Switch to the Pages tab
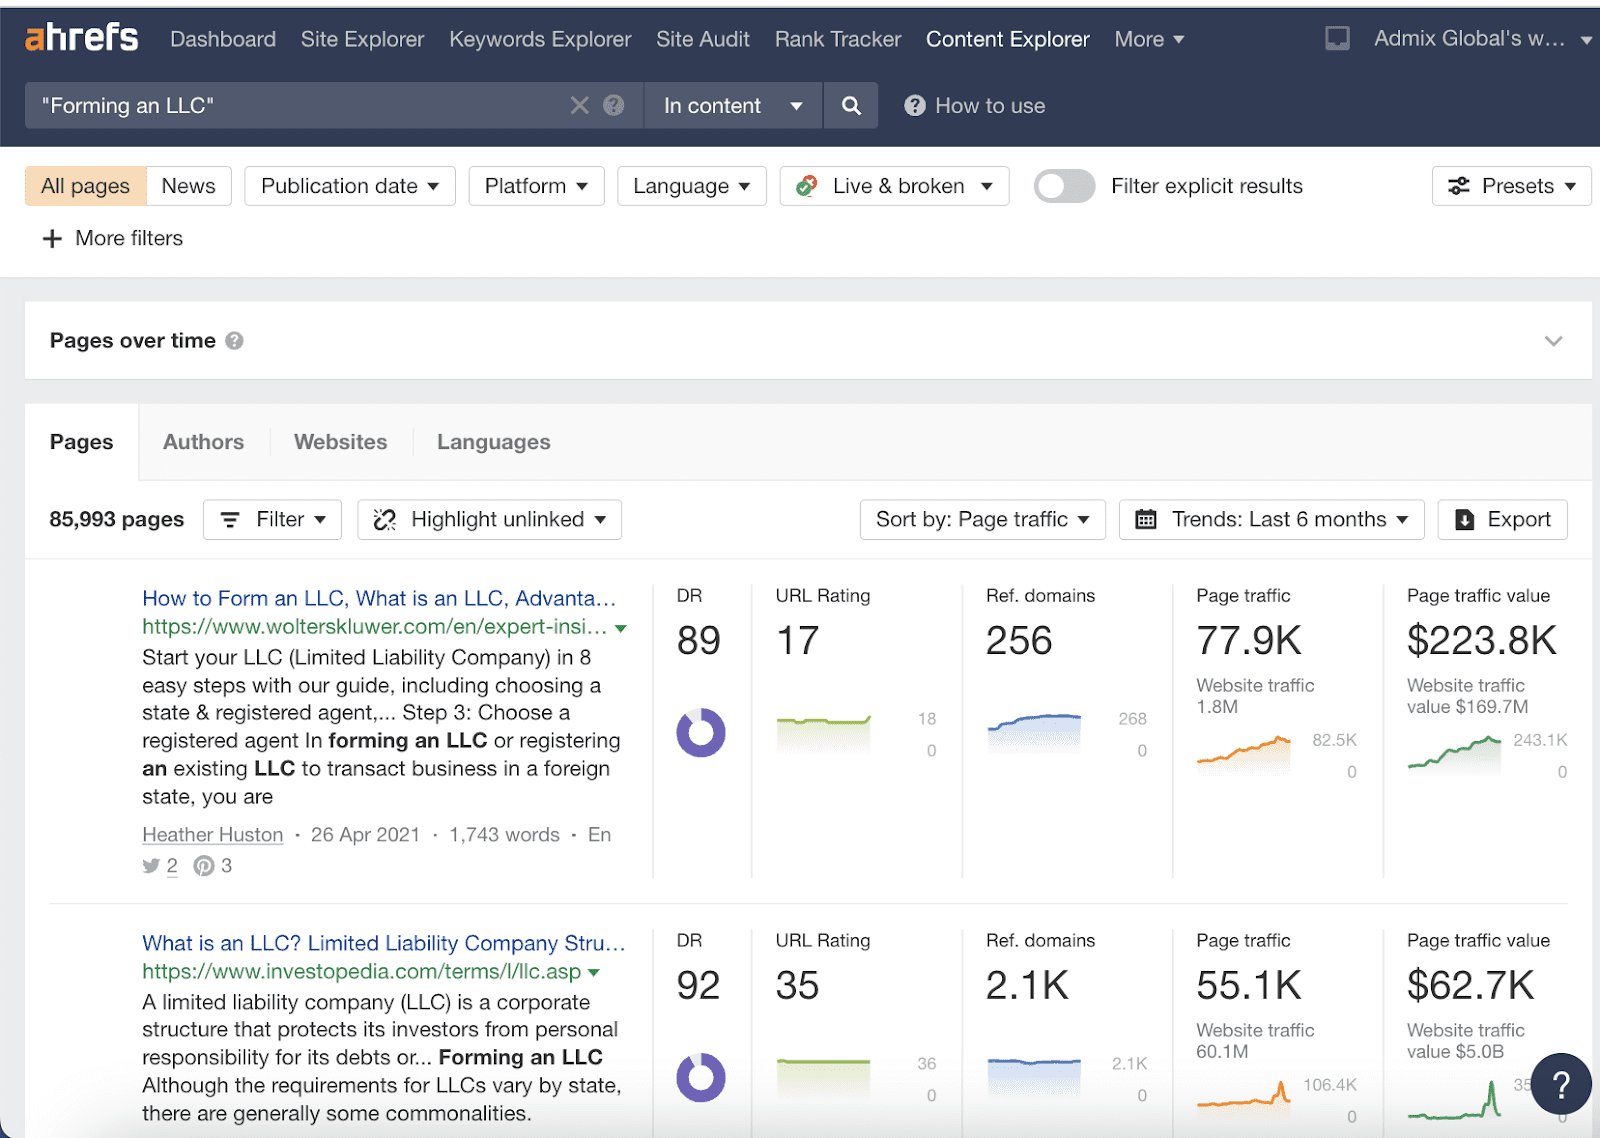The image size is (1600, 1138). (82, 442)
